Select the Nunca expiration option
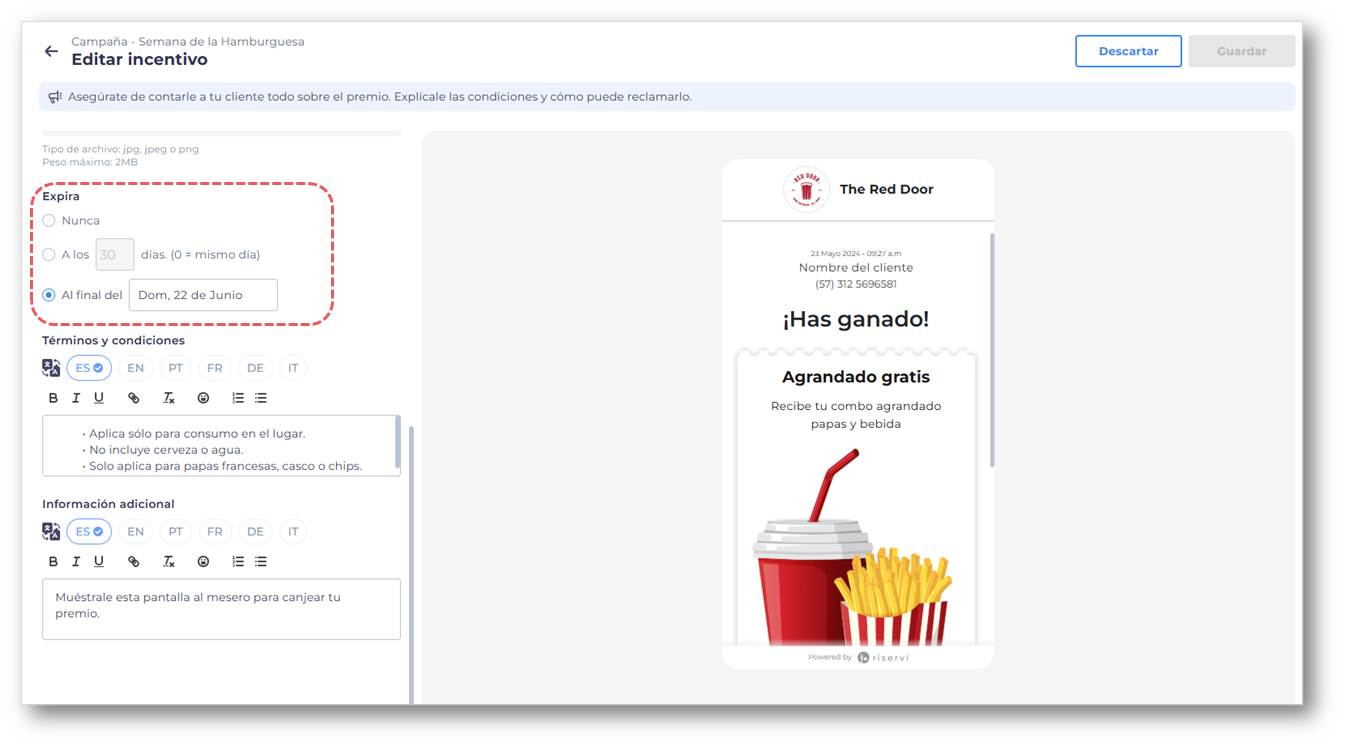 49,220
